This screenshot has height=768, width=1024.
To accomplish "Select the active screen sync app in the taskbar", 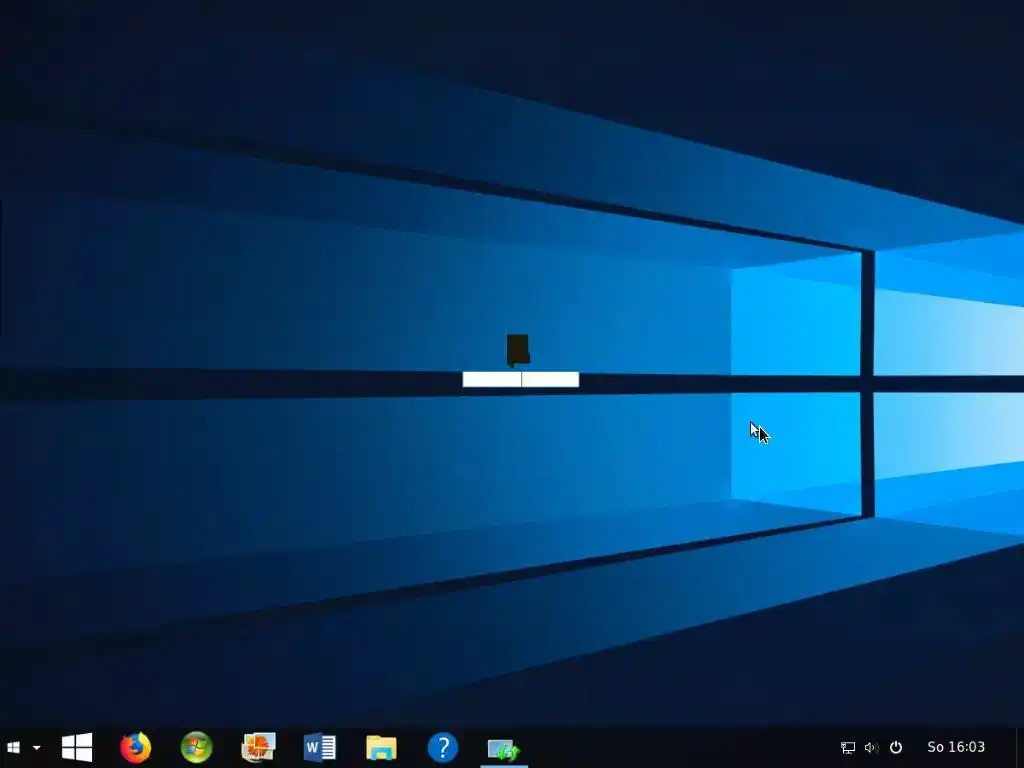I will (504, 748).
